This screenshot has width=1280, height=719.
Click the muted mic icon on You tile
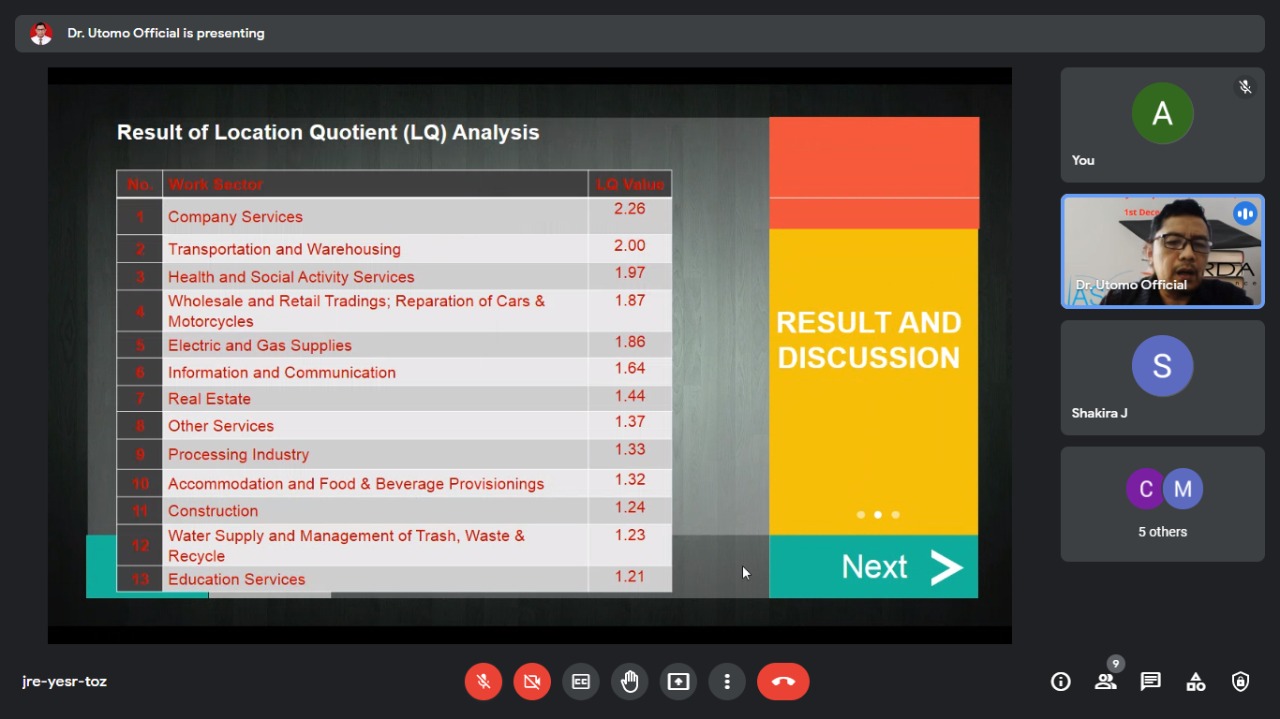tap(1245, 87)
